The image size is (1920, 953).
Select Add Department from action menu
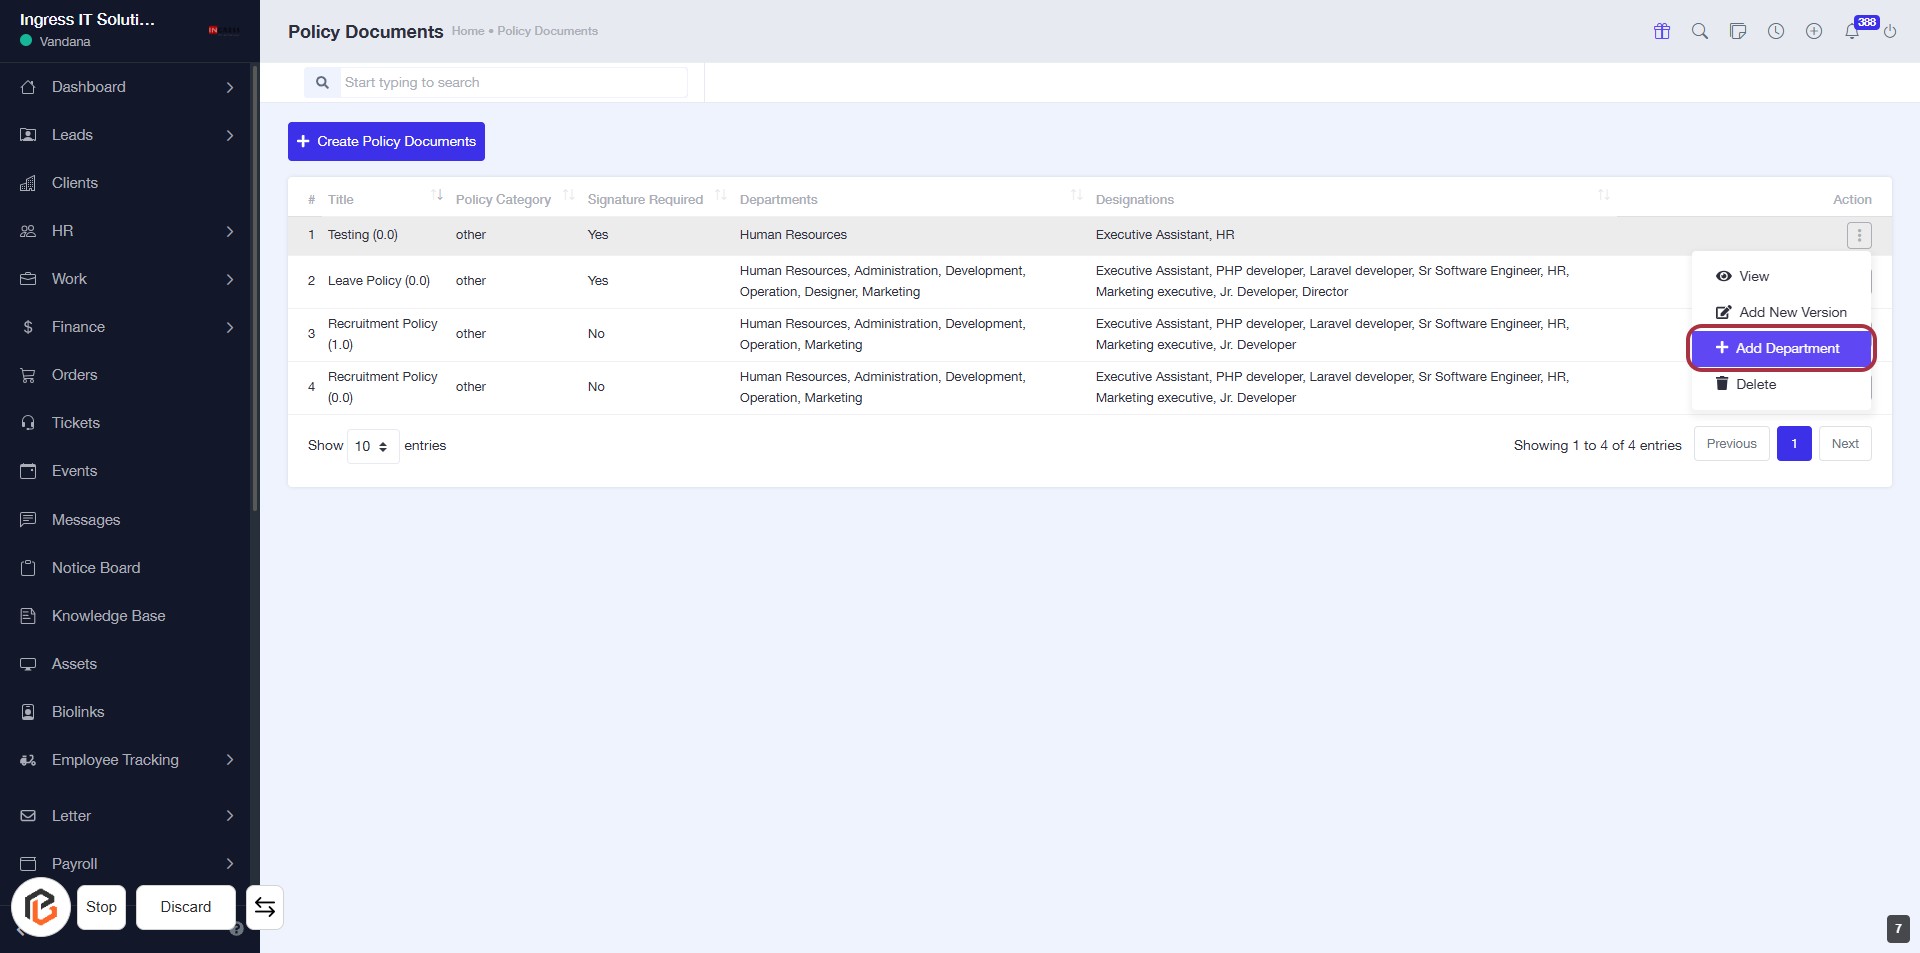1780,348
